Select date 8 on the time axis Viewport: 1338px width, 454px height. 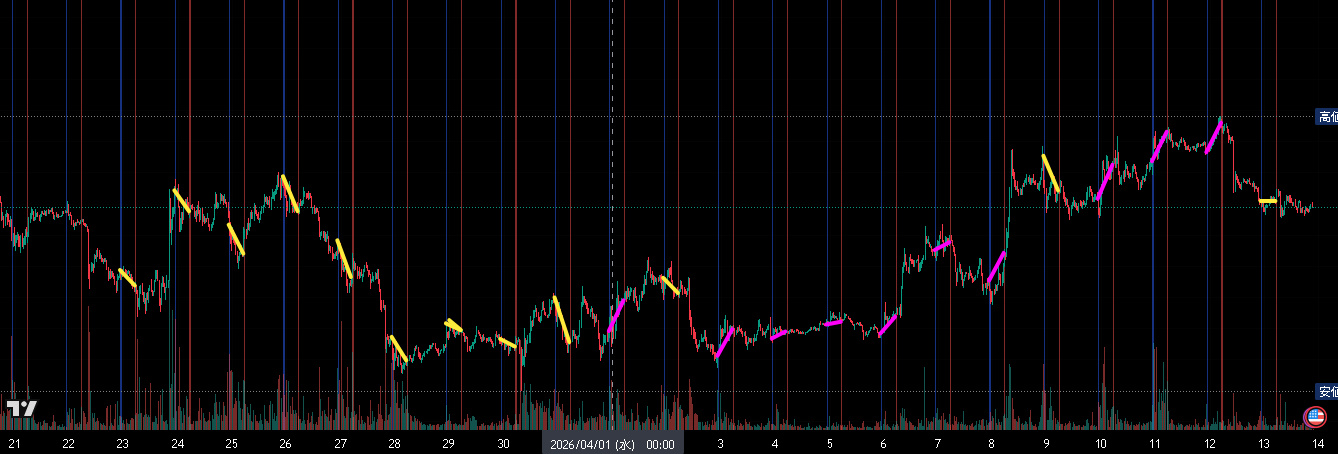[991, 444]
